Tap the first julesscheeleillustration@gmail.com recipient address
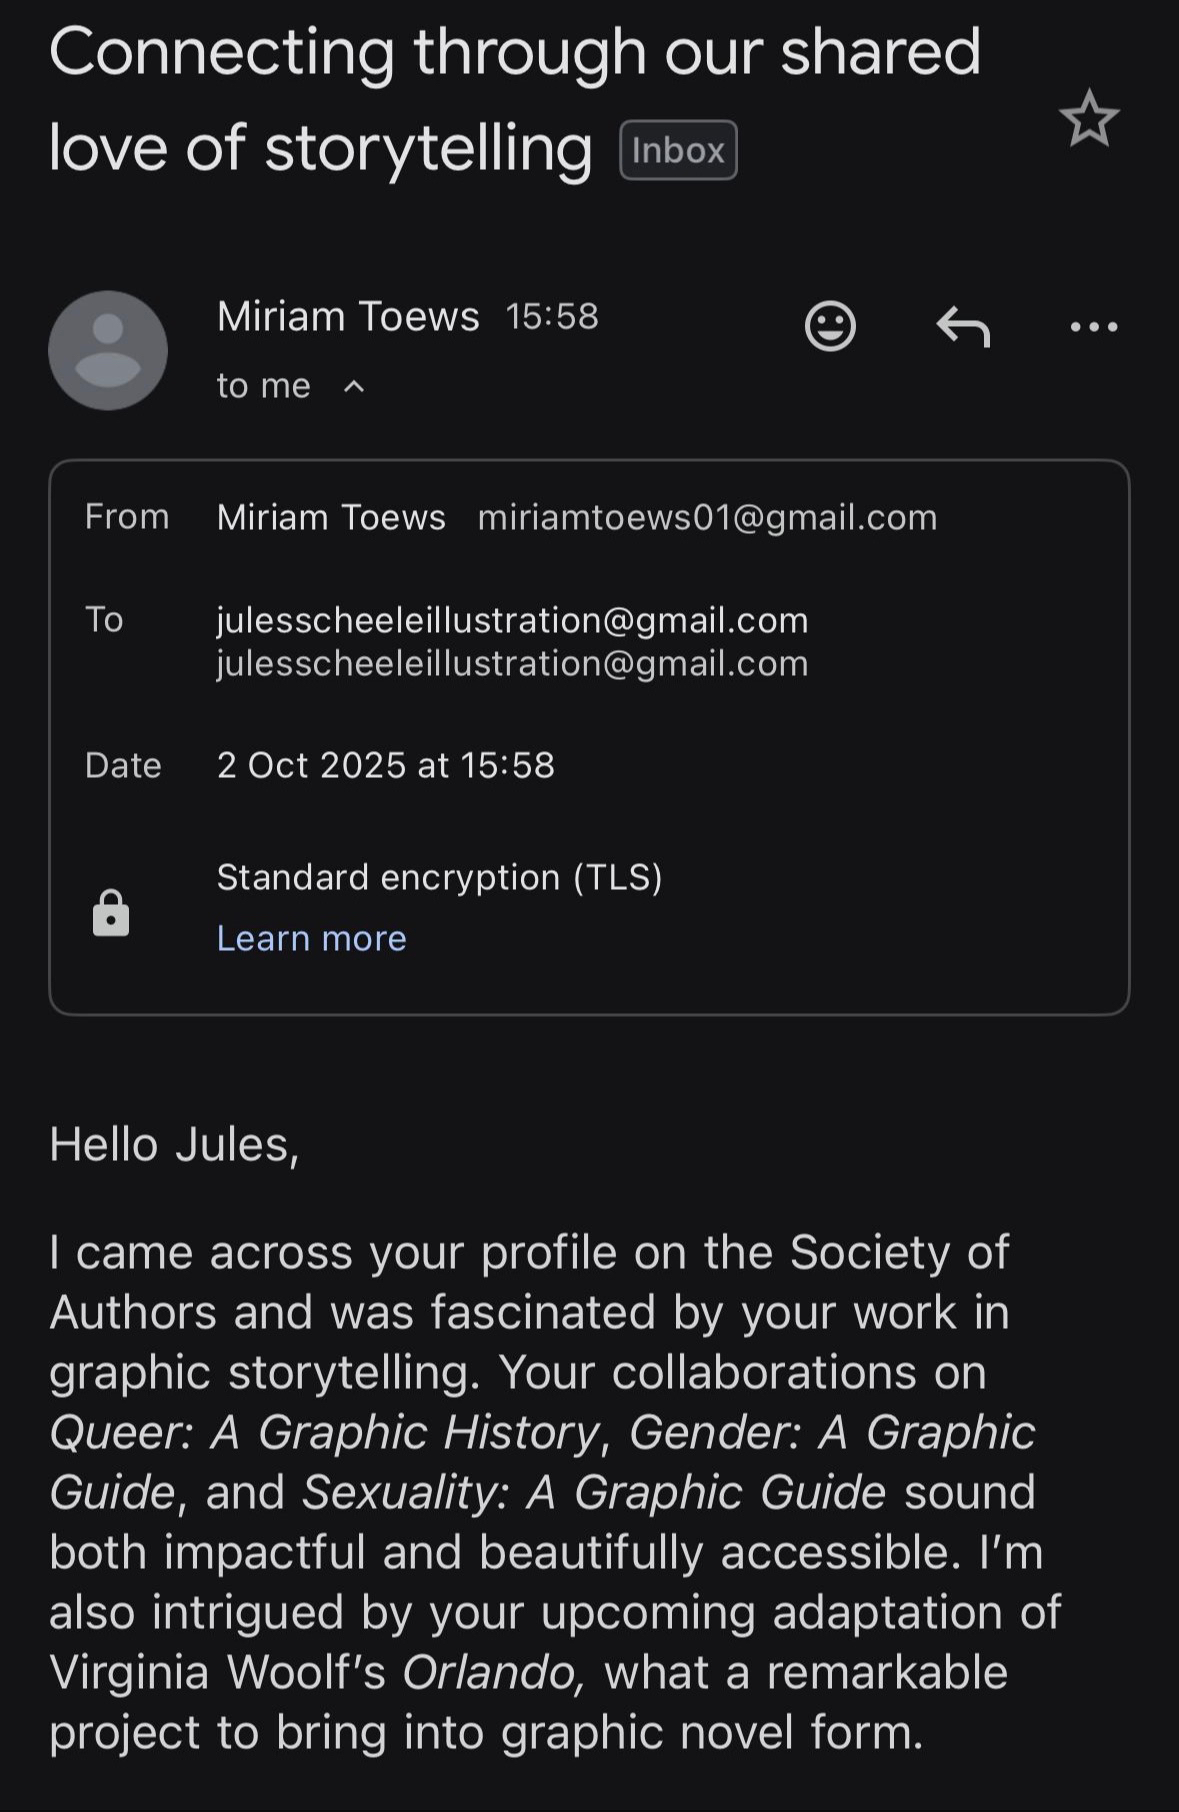The height and width of the screenshot is (1812, 1179). pos(512,620)
